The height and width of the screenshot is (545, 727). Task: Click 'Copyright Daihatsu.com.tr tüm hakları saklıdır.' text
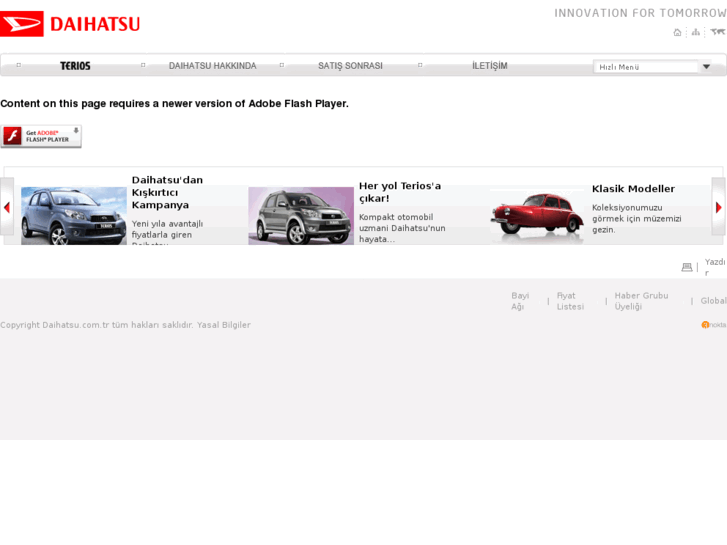point(97,325)
